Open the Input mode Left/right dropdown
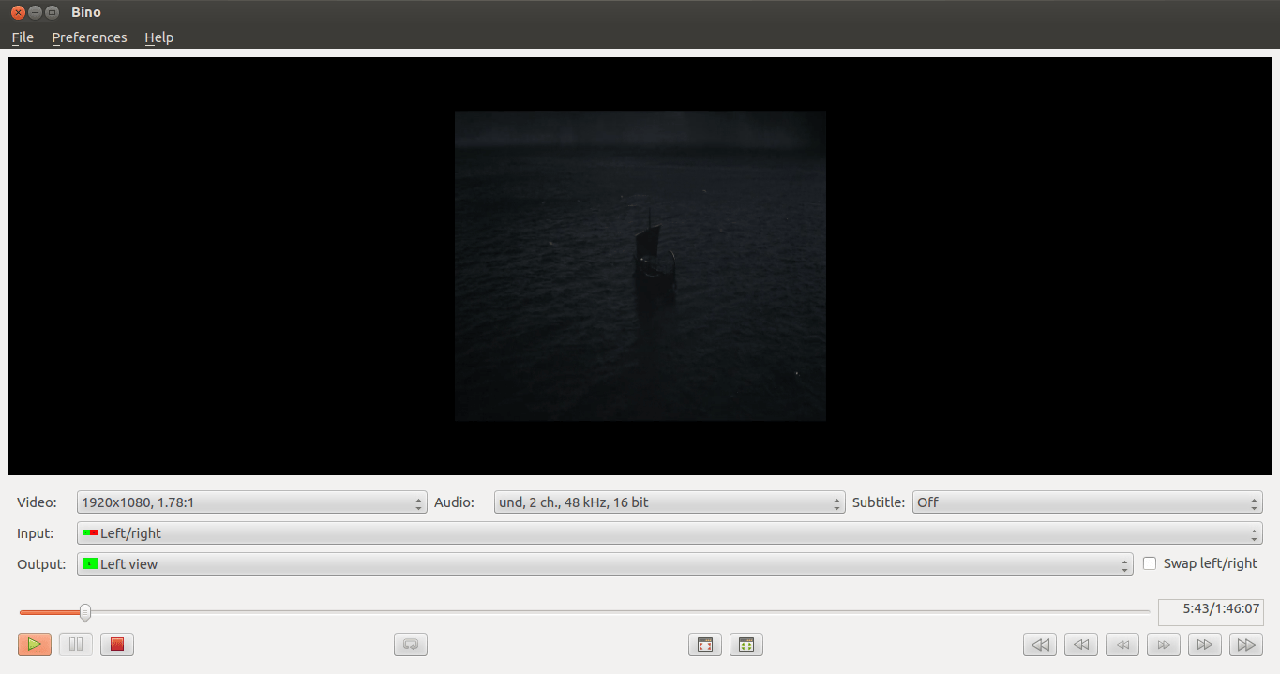This screenshot has height=674, width=1280. [669, 534]
